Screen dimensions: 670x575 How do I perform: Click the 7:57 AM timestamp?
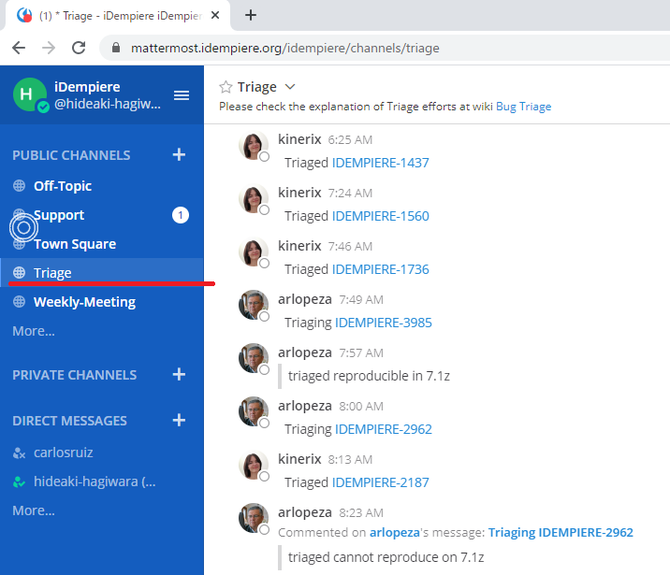361,353
